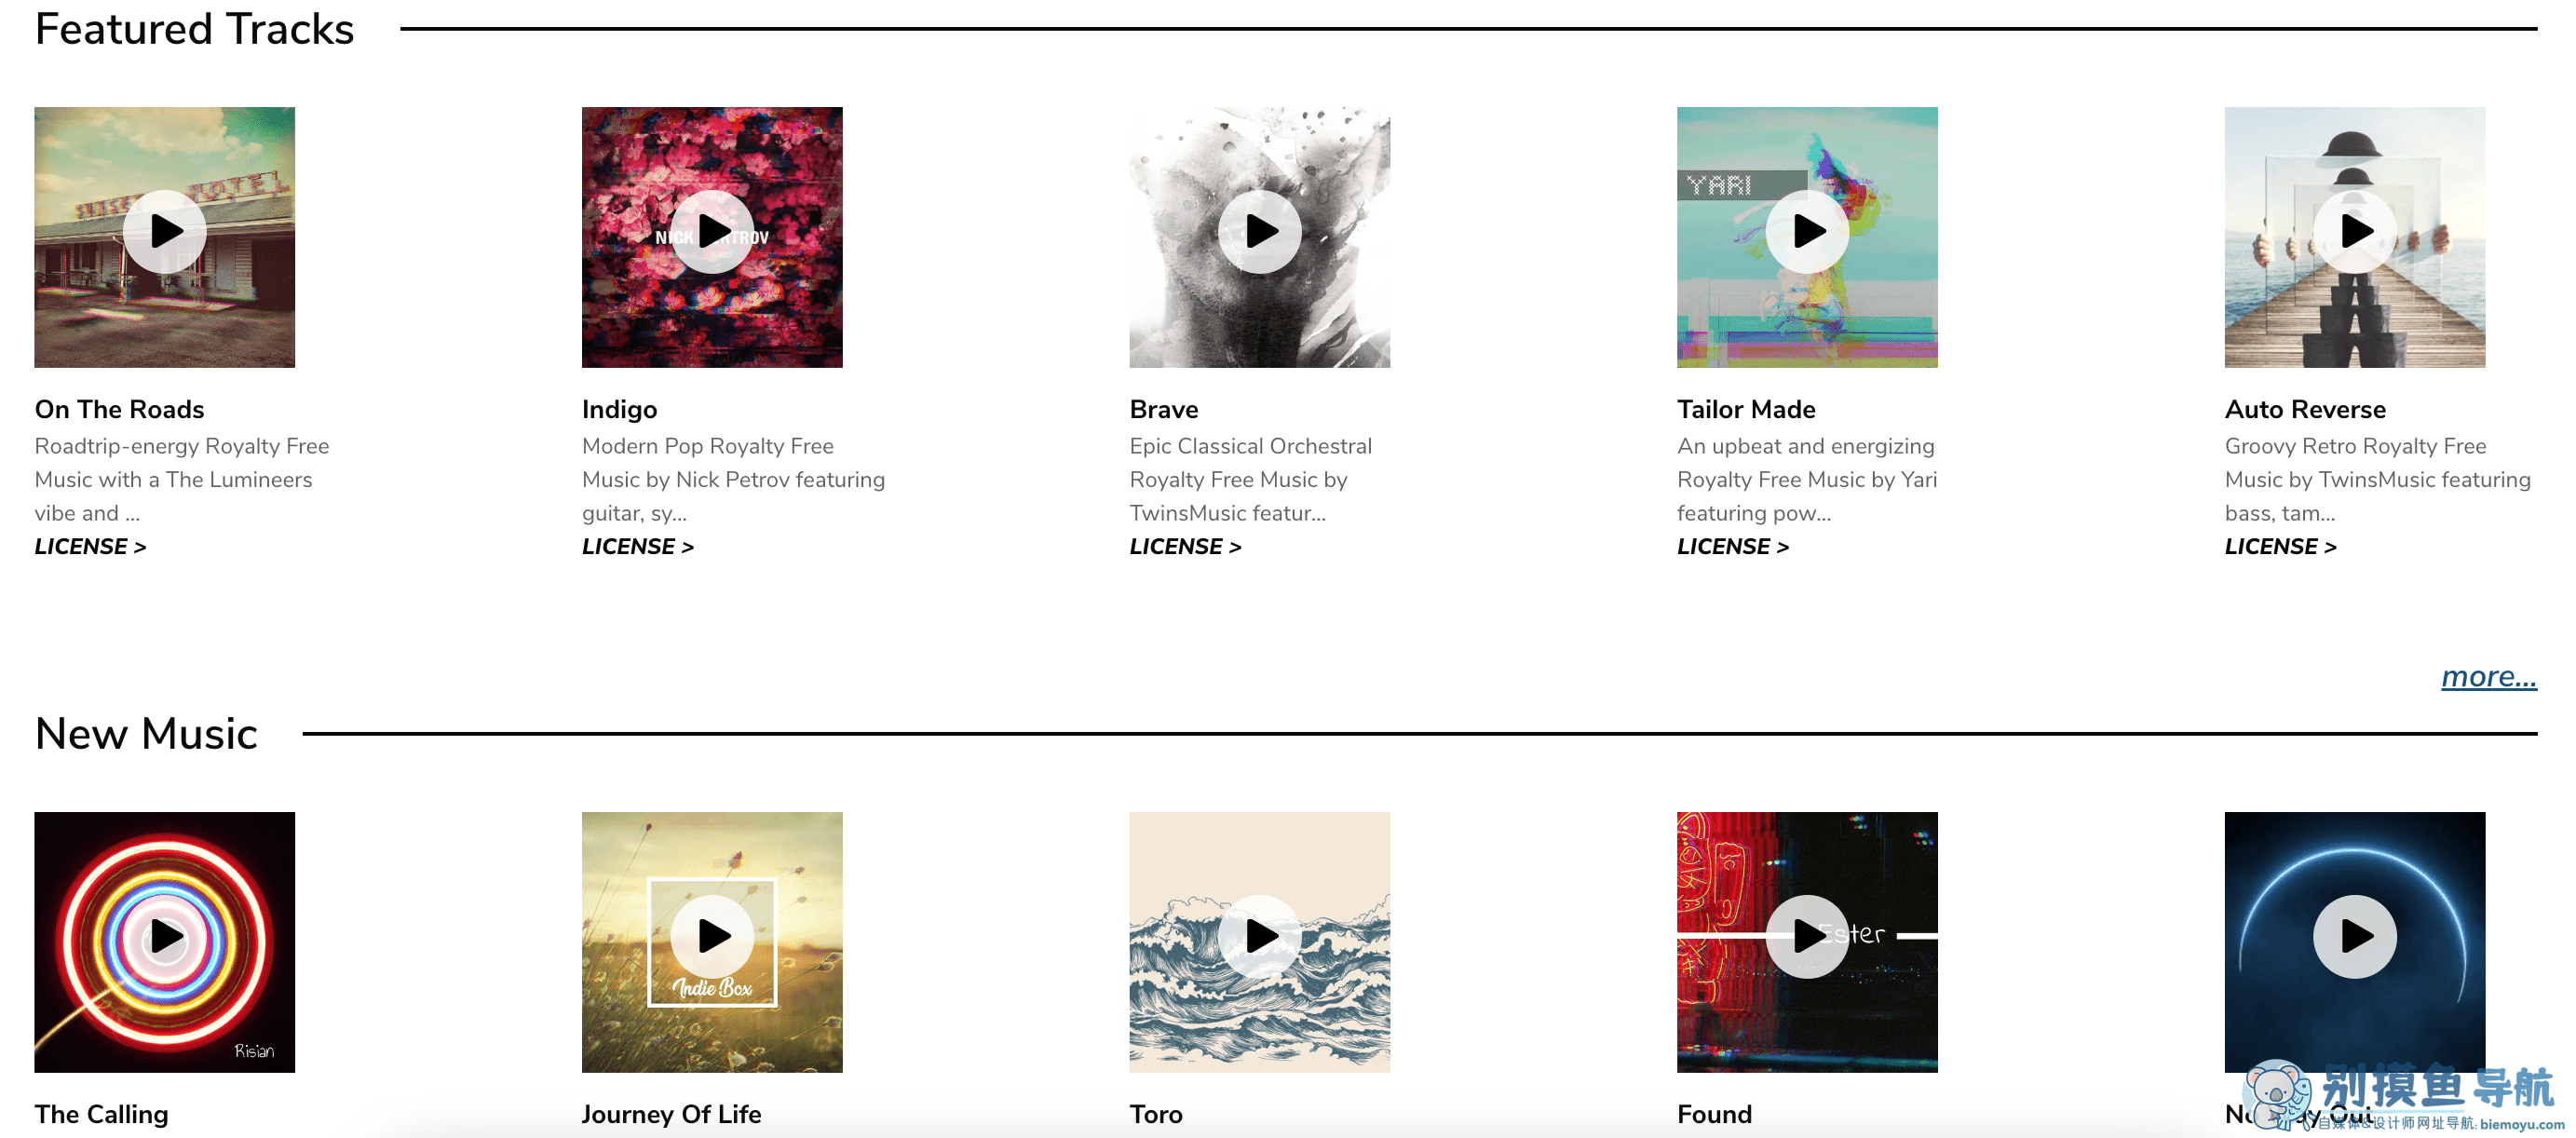Open LICENSE link for Auto Reverse
The height and width of the screenshot is (1138, 2576).
pos(2281,547)
